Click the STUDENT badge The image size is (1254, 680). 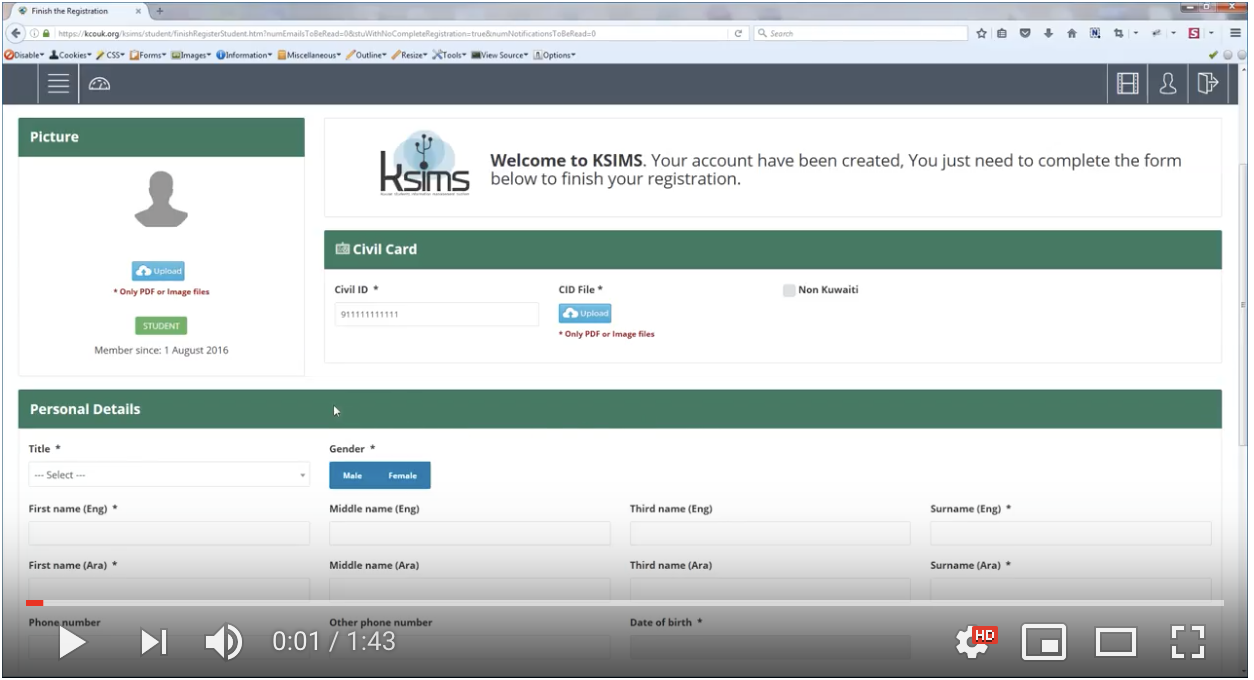[x=161, y=325]
